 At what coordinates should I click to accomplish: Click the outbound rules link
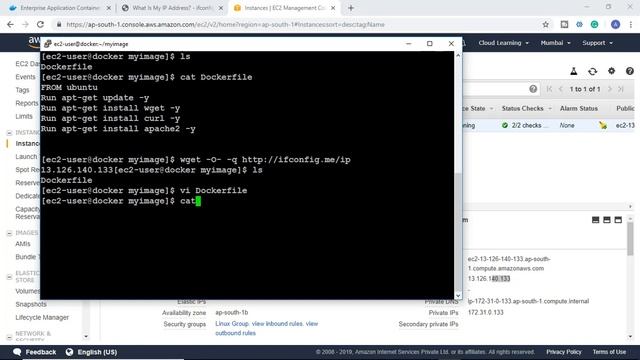(235, 333)
